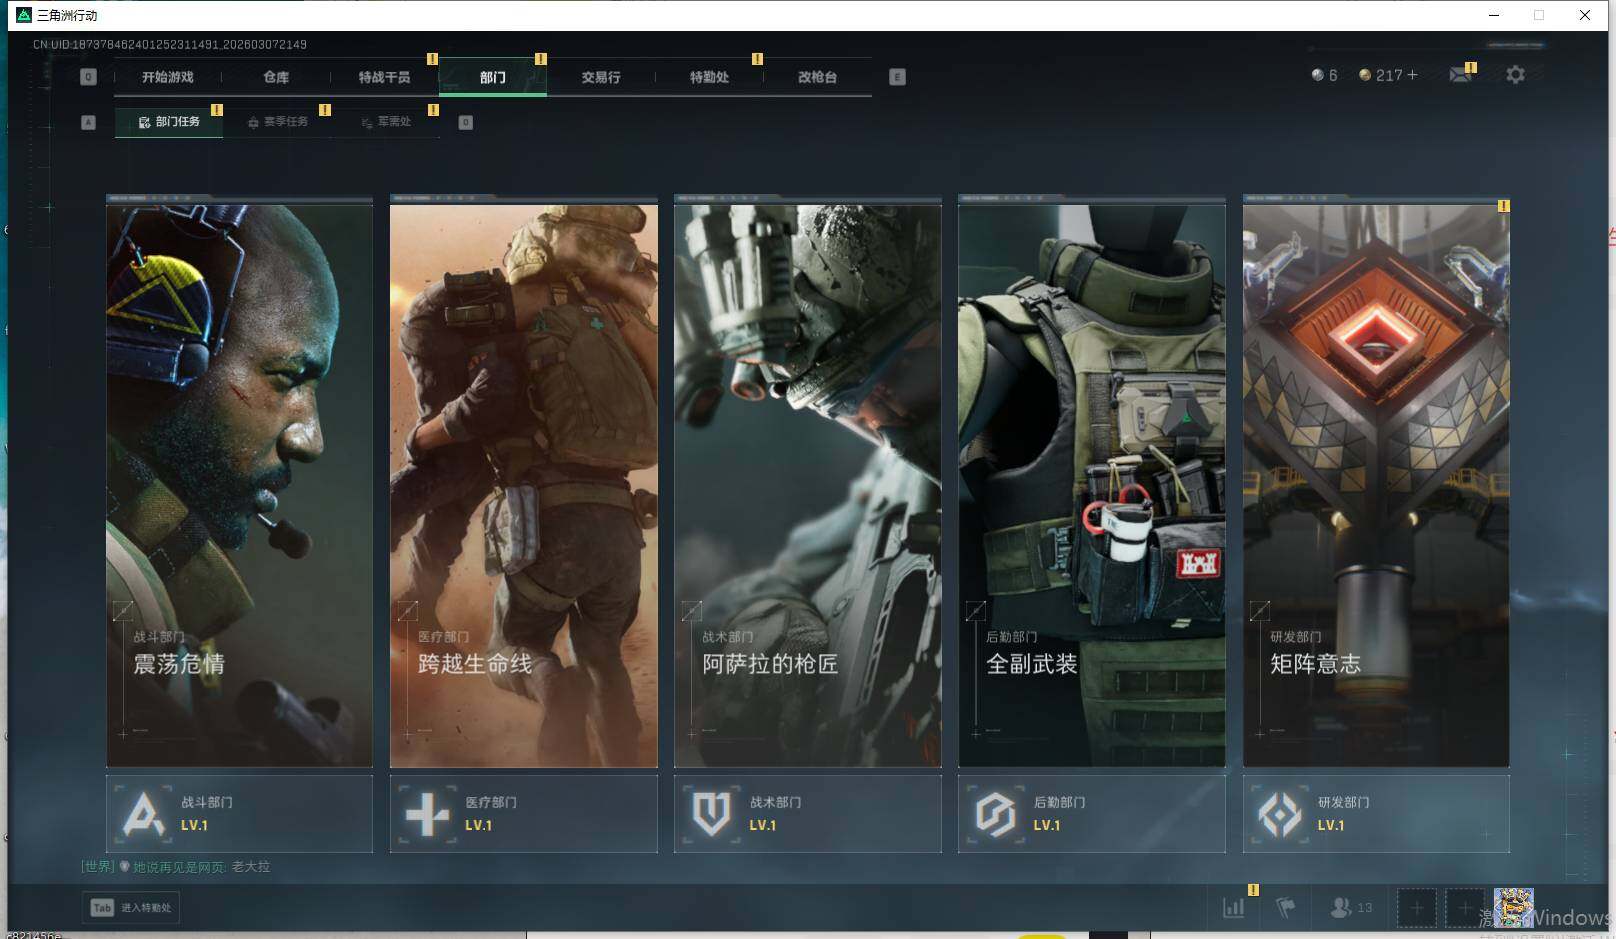Open the settings gear icon
1616x939 pixels.
pos(1515,75)
